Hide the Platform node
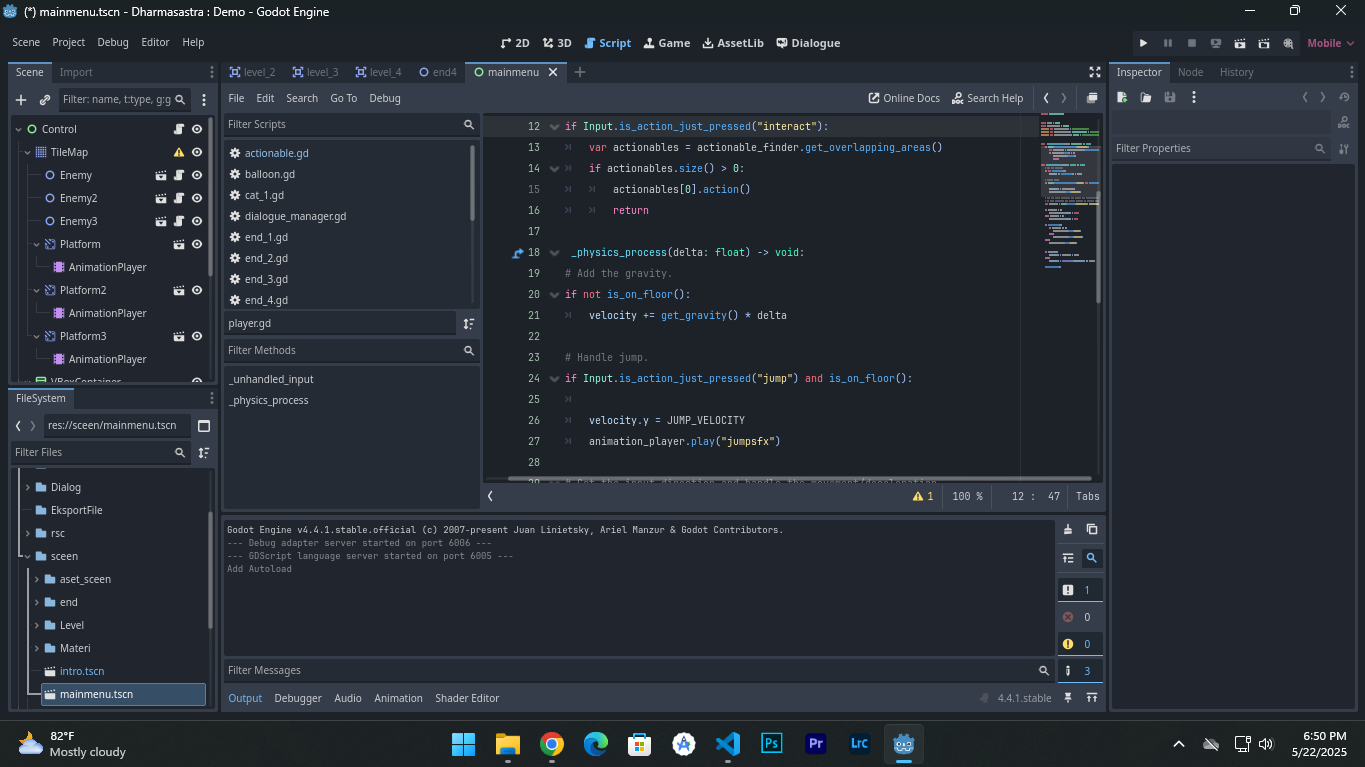Screen dimensions: 1365x767 click(197, 244)
